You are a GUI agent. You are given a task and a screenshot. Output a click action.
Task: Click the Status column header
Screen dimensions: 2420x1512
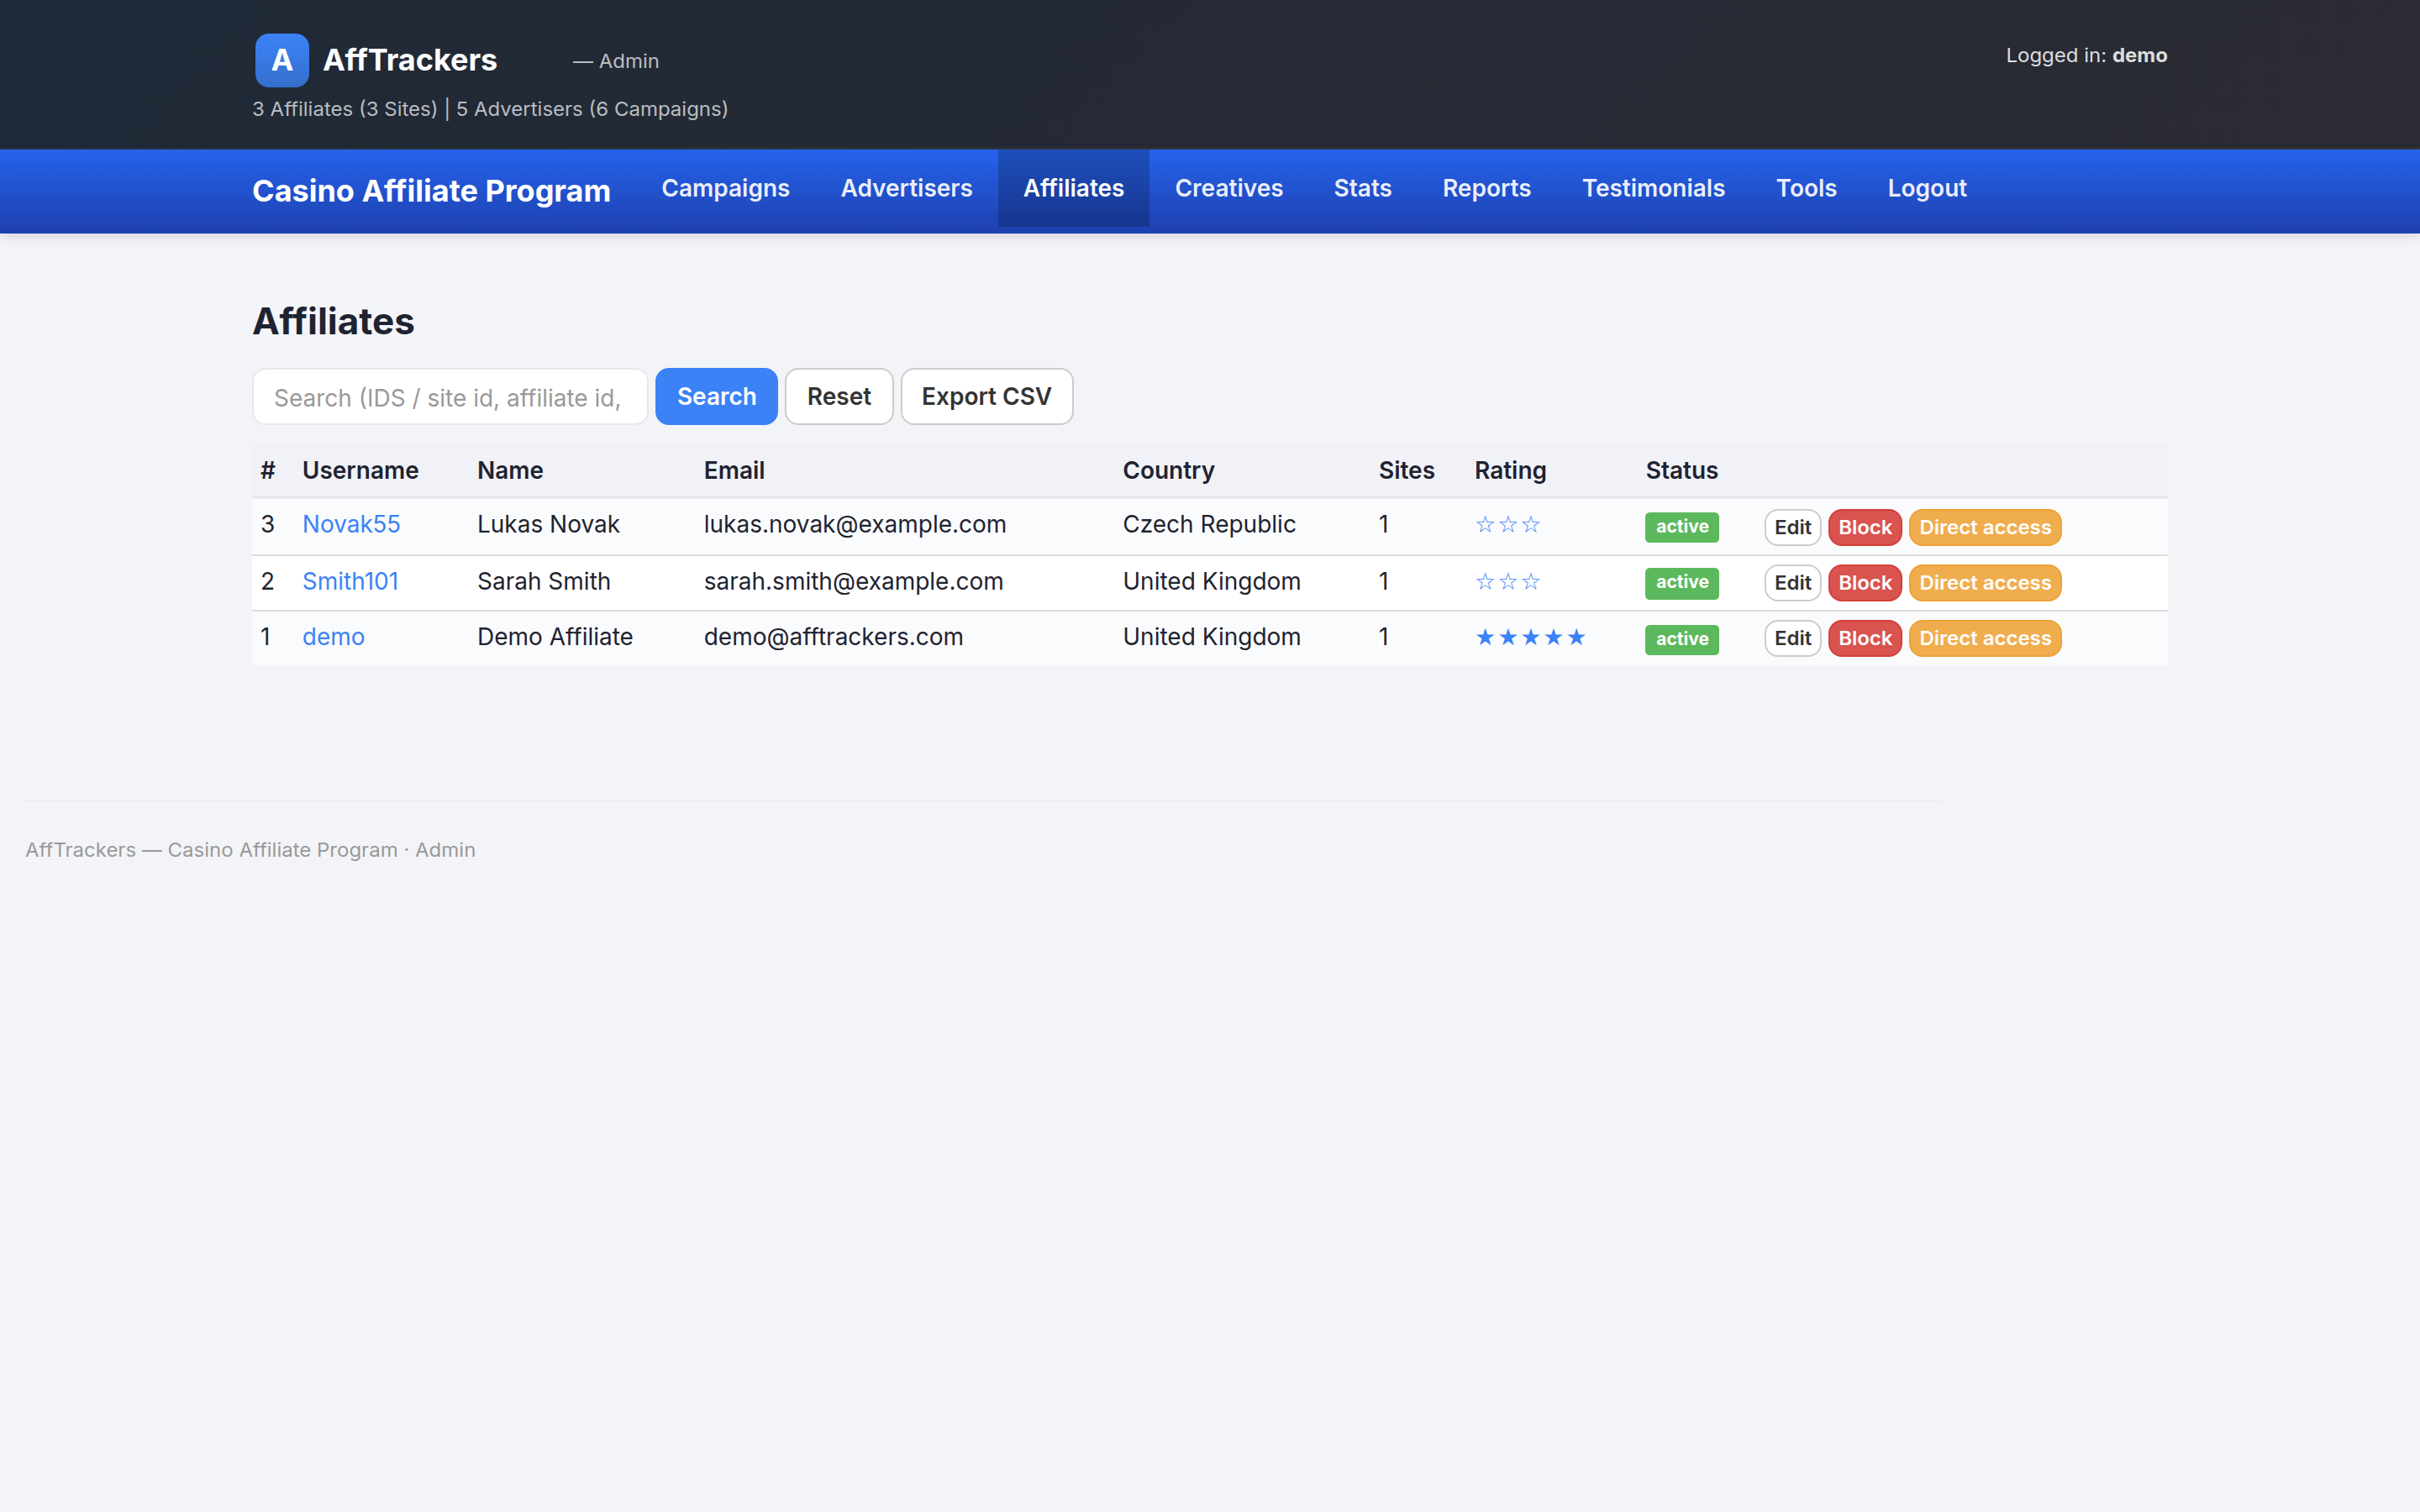1681,470
